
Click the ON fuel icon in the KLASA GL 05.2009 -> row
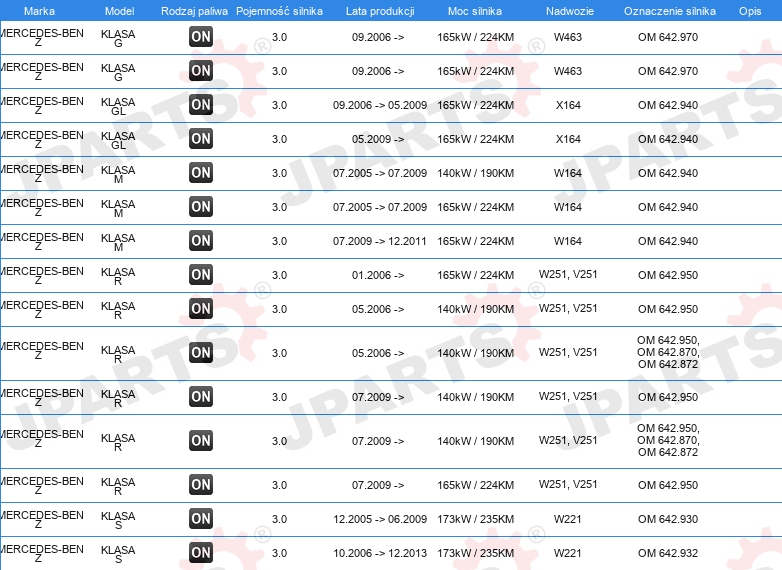coord(201,139)
